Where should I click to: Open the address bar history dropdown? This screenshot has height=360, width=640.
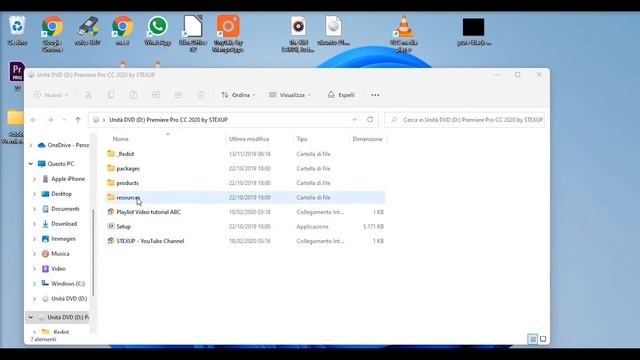[x=354, y=120]
